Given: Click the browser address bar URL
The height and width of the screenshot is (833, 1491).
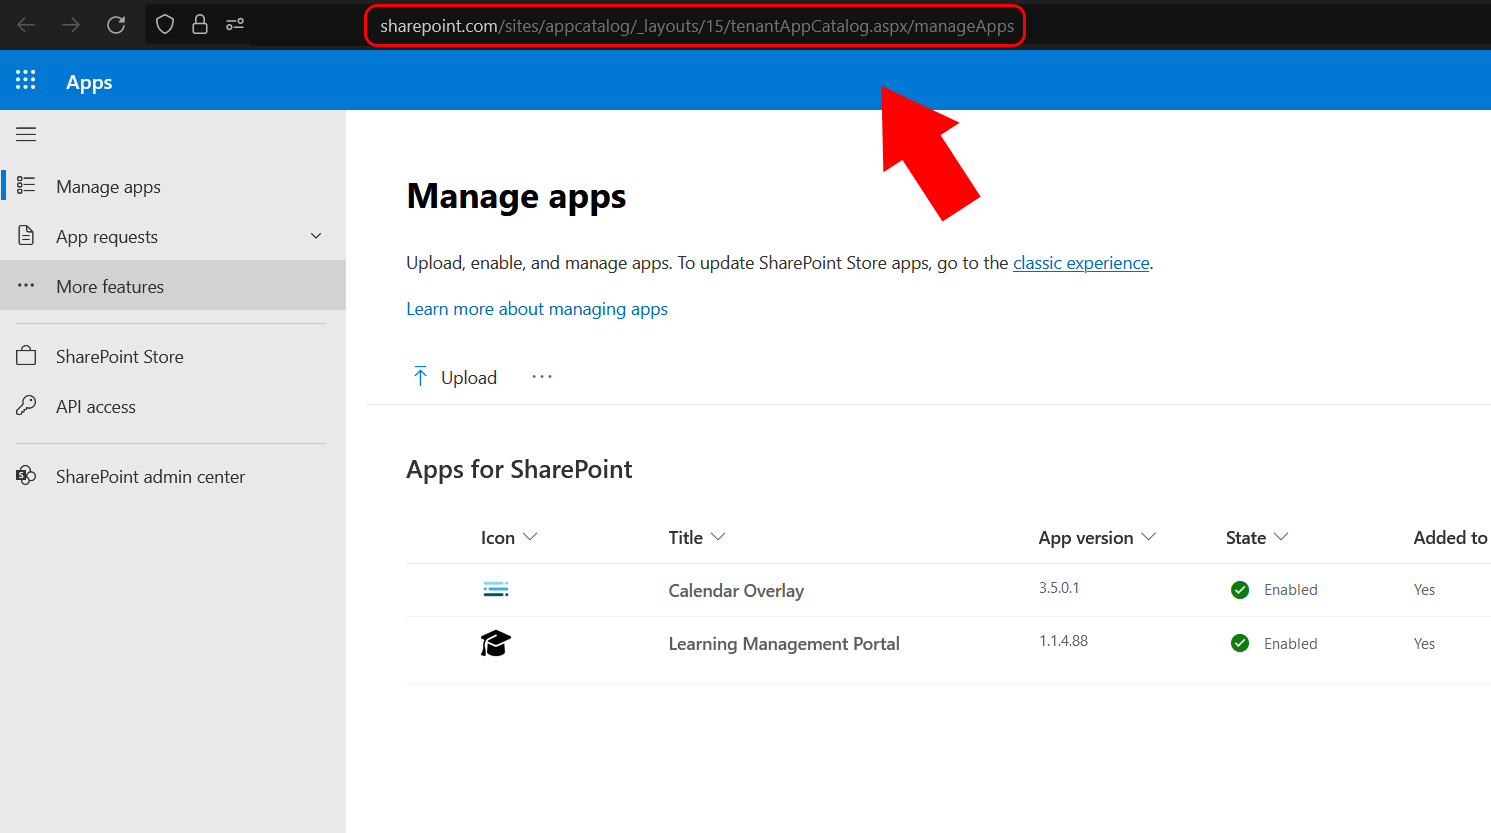Looking at the screenshot, I should coord(697,26).
